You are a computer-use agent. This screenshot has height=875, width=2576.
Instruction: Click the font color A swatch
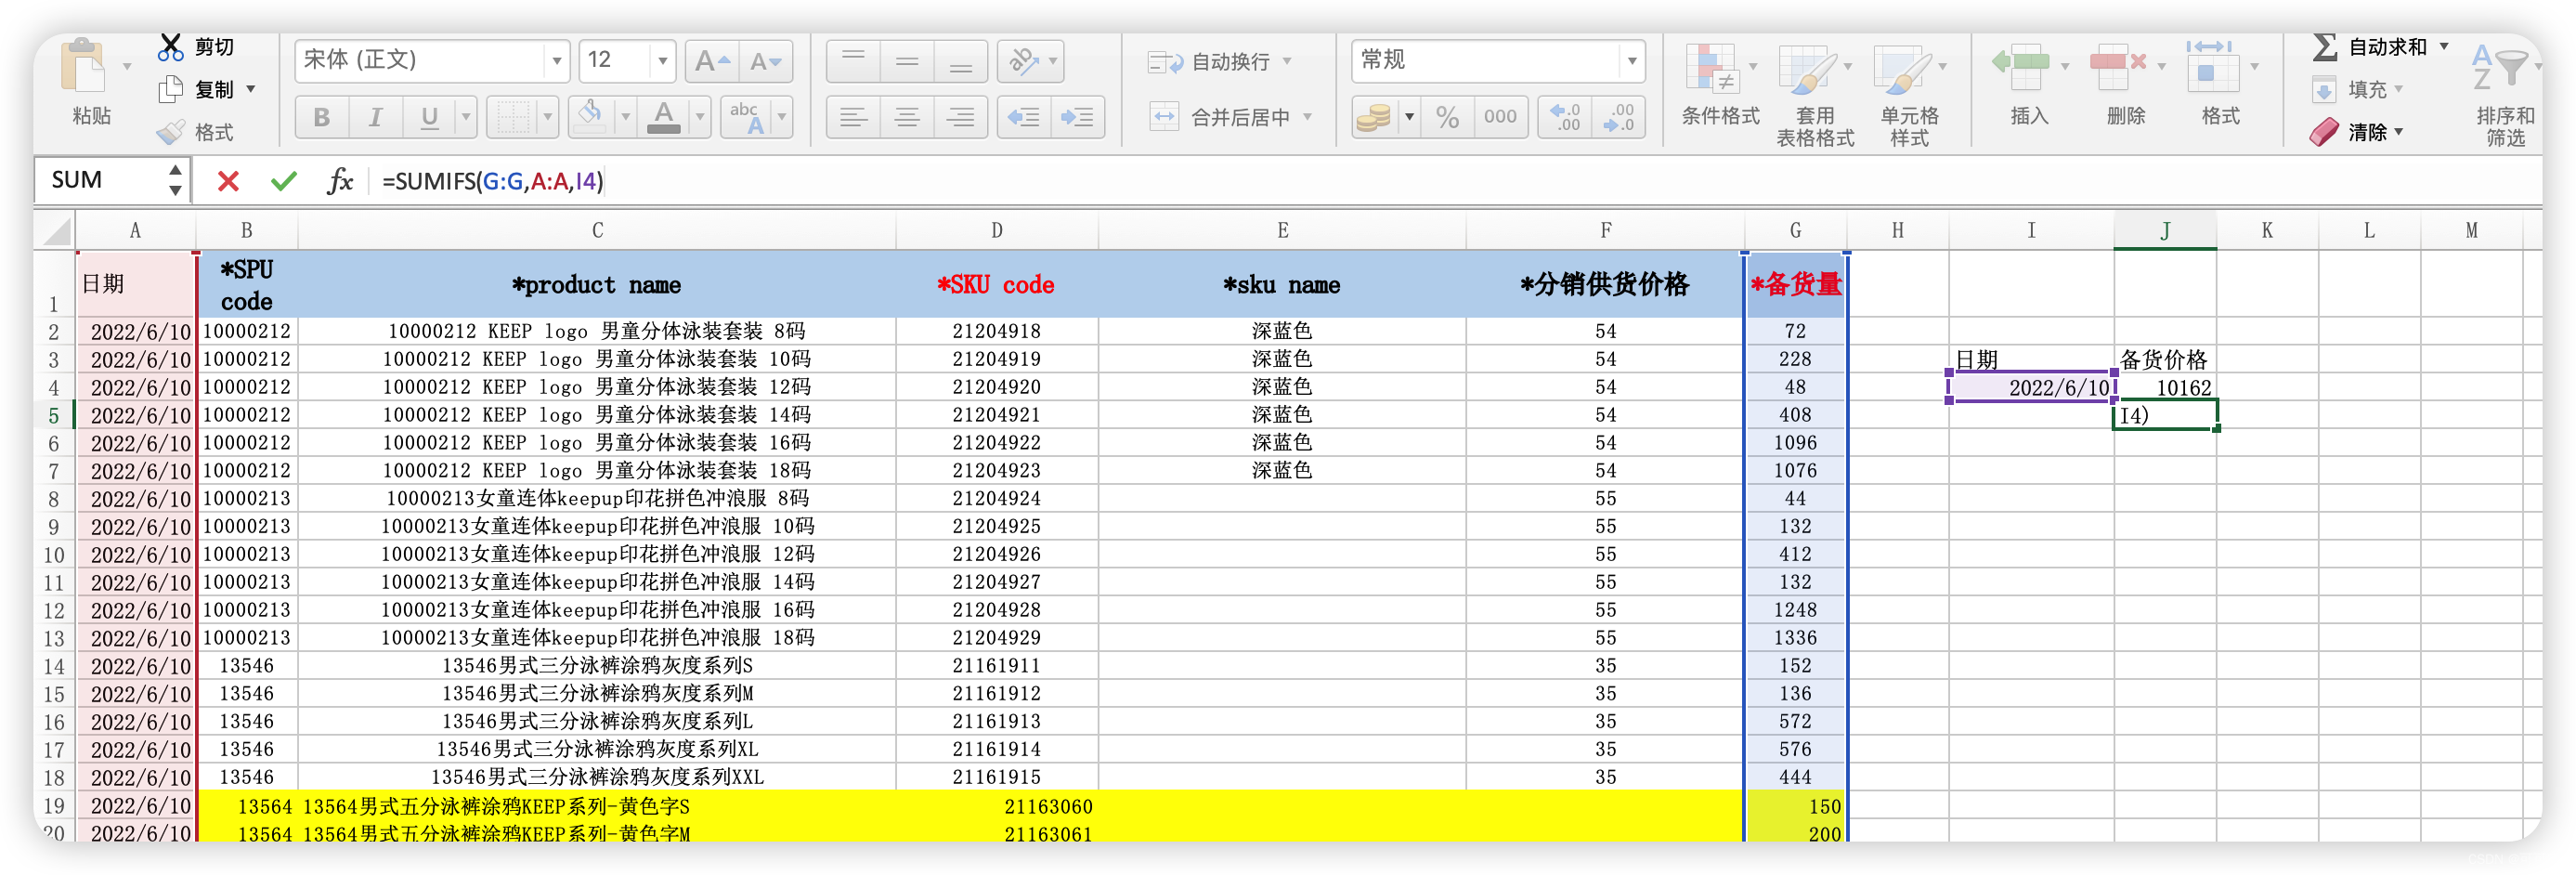click(x=664, y=116)
